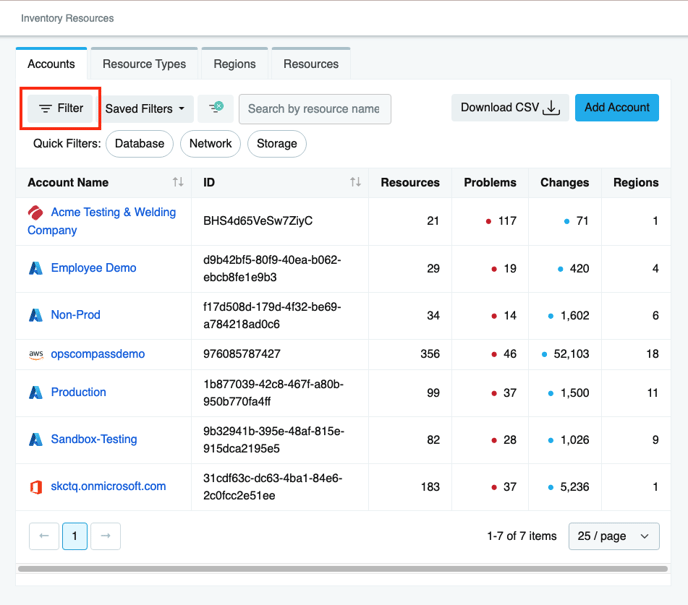688x605 pixels.
Task: Click Azure icon beside Non-Prod
Action: [x=36, y=315]
